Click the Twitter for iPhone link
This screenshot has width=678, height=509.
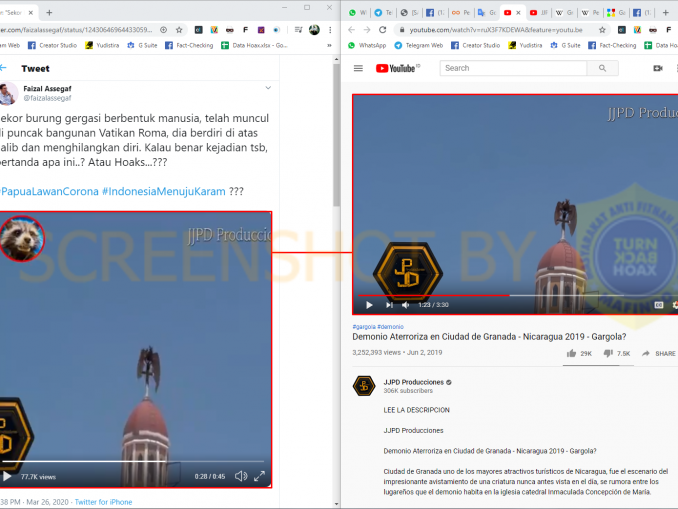103,502
